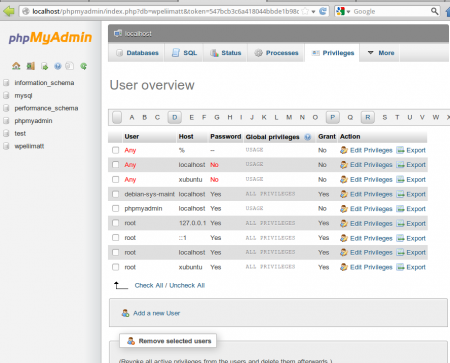This screenshot has height=363, width=450.
Task: Export the root ::1 user
Action: tap(411, 238)
